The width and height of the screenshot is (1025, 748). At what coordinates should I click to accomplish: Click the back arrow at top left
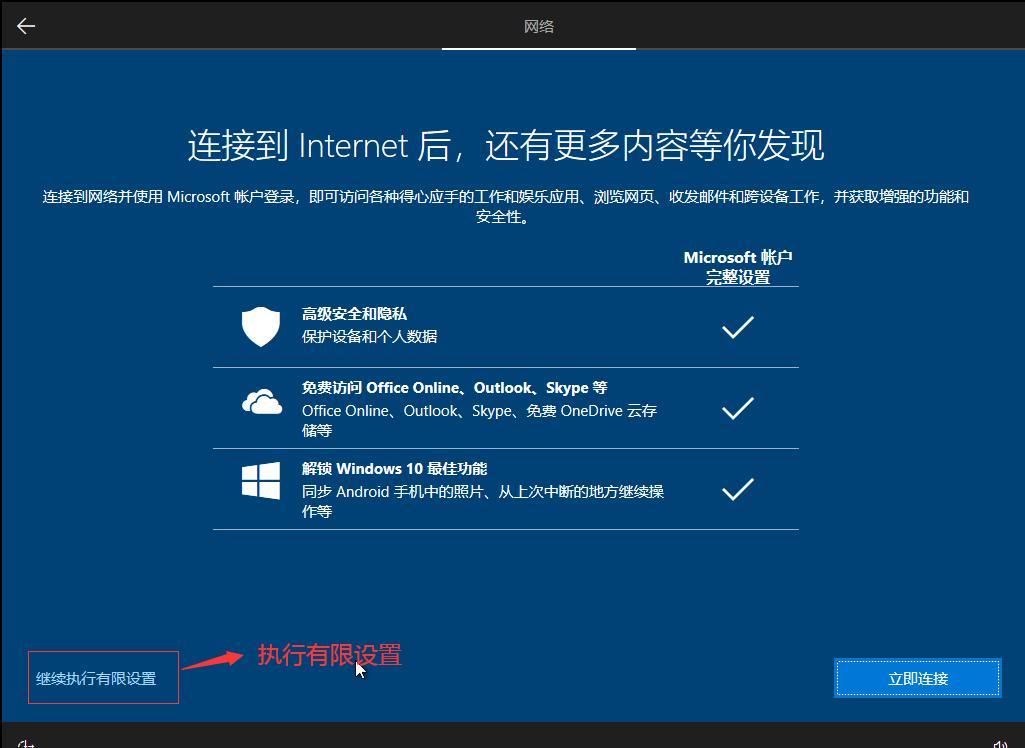tap(25, 25)
